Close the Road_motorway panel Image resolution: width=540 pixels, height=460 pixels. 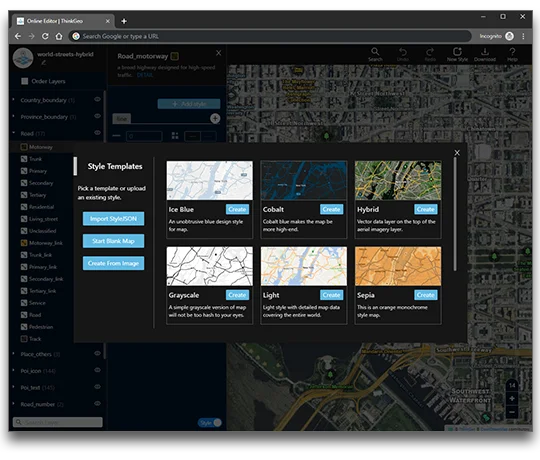[x=218, y=53]
